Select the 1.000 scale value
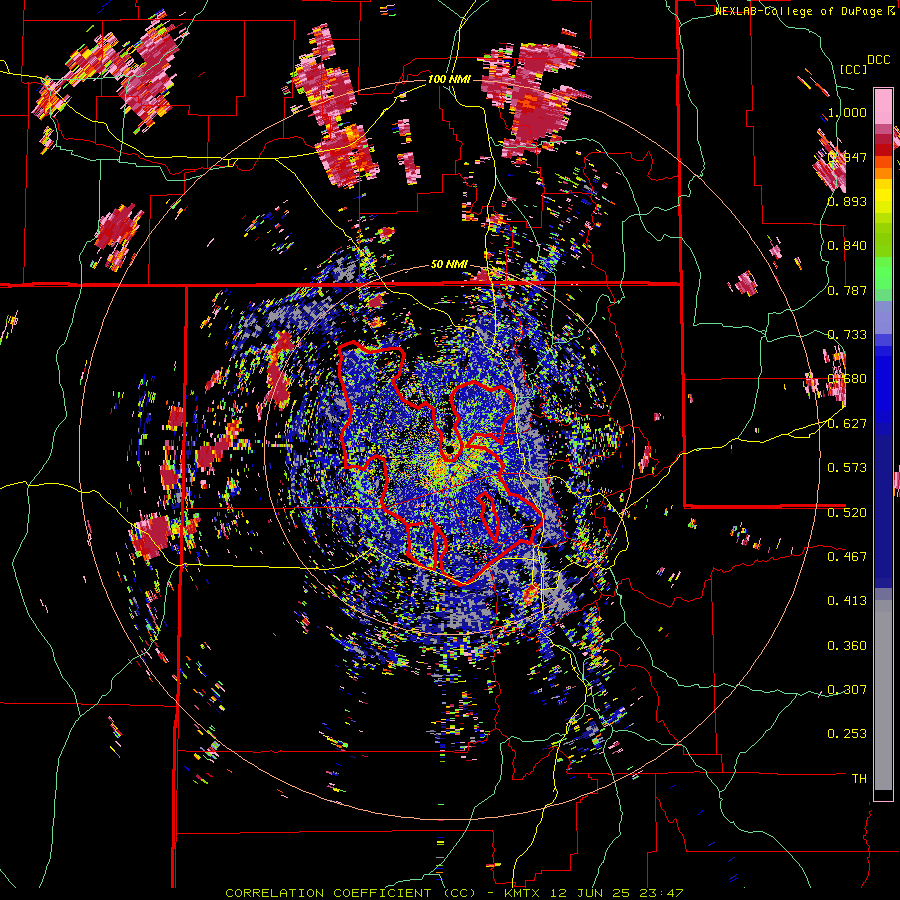 847,112
